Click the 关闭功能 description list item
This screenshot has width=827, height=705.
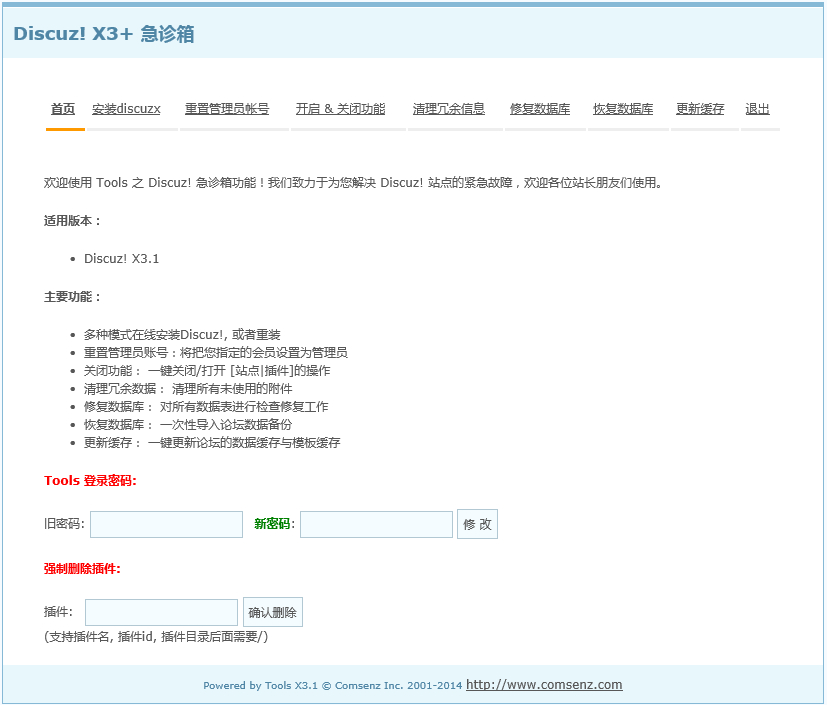[207, 371]
